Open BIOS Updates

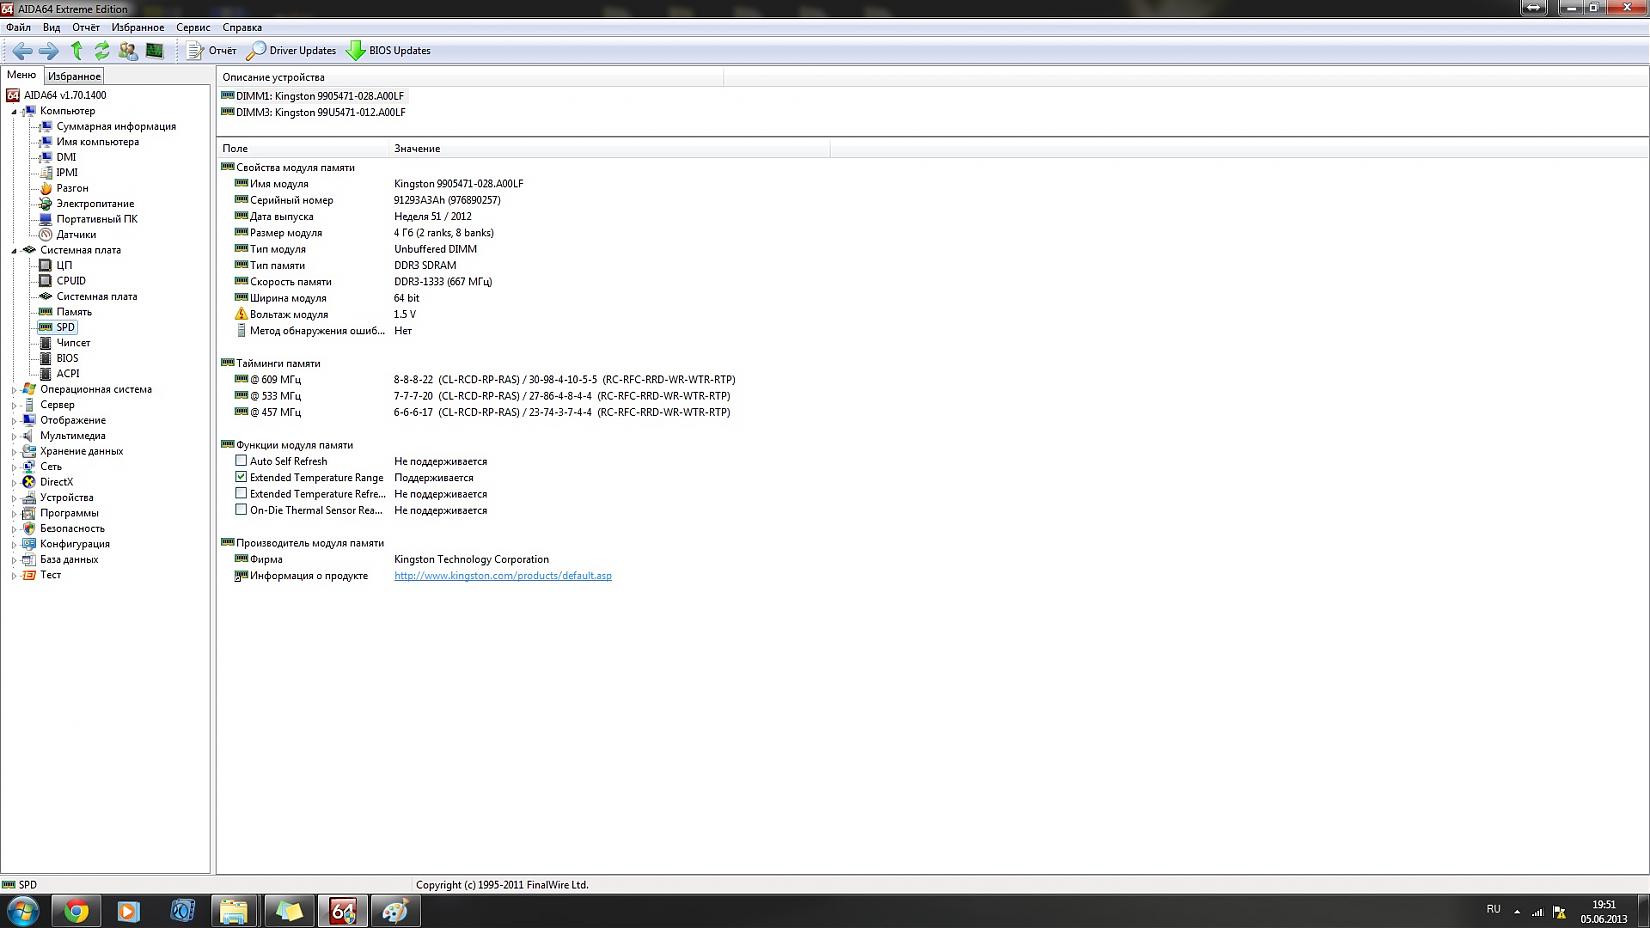[x=388, y=50]
